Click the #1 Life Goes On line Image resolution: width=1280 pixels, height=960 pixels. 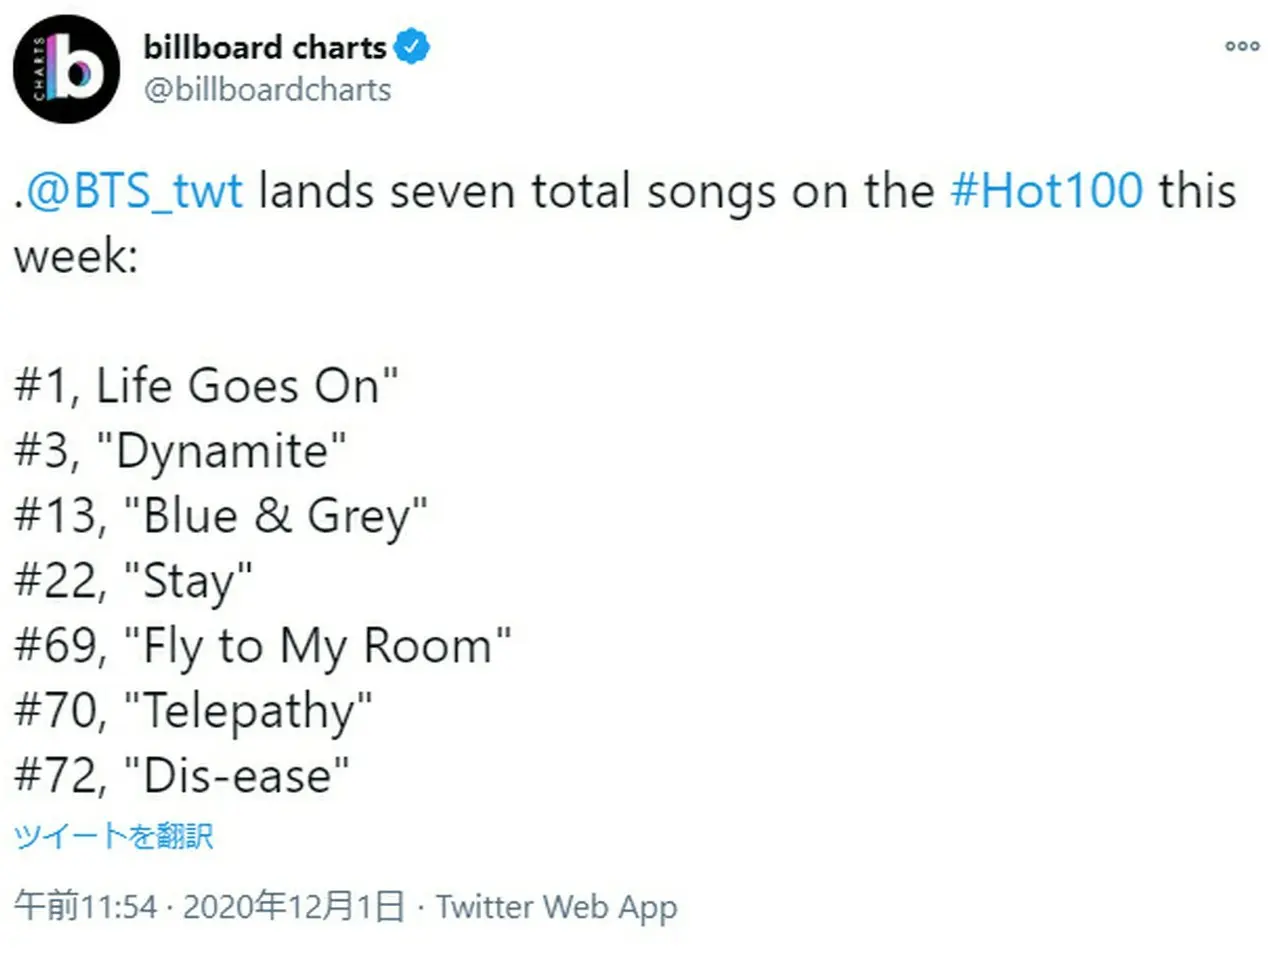(206, 386)
